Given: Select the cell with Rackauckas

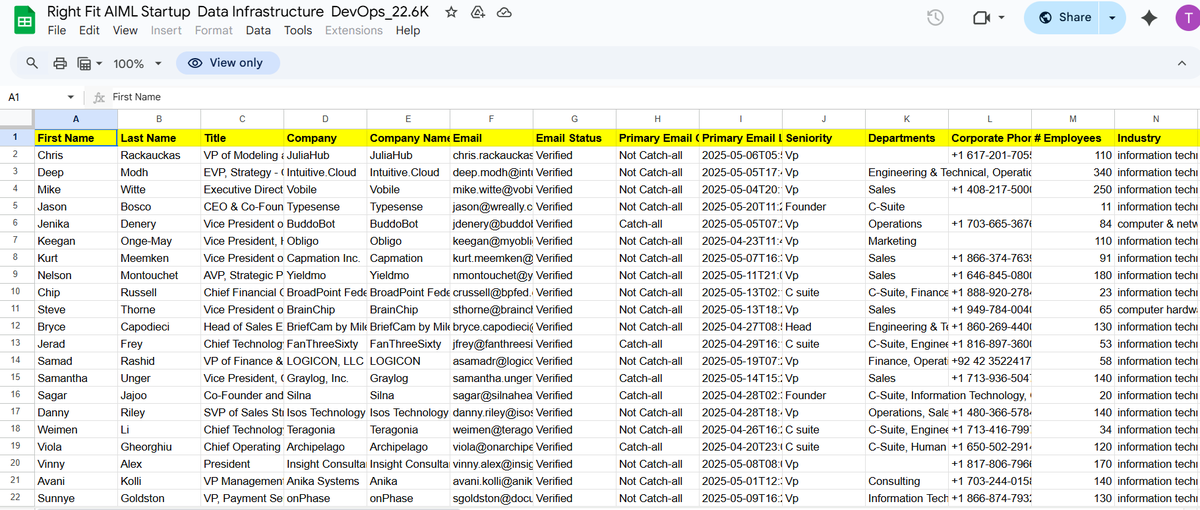Looking at the screenshot, I should click(x=159, y=155).
